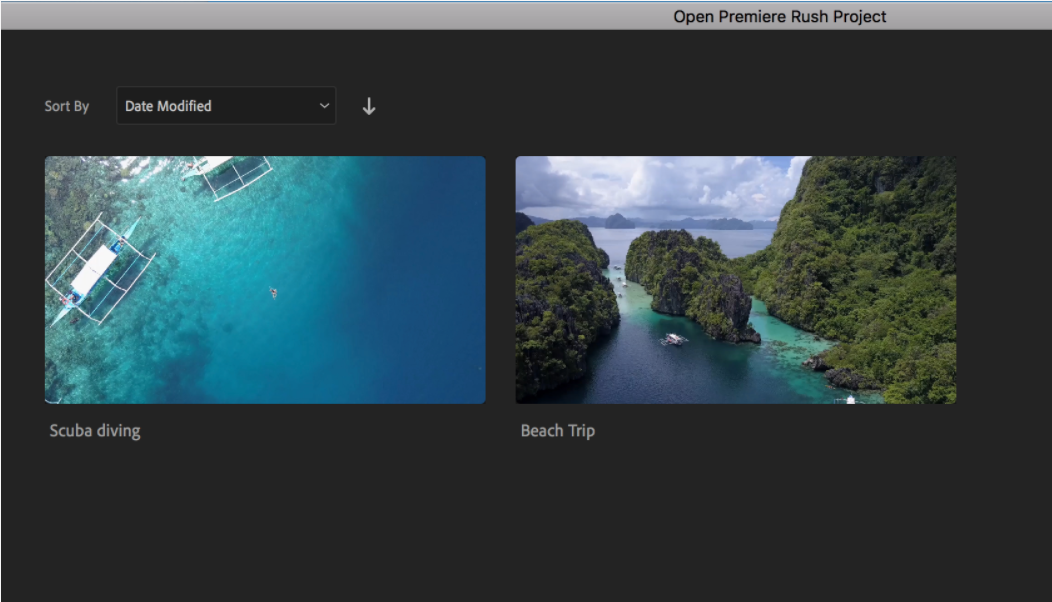The height and width of the screenshot is (602, 1052).
Task: Open the Date Modified sort dropdown
Action: click(226, 105)
